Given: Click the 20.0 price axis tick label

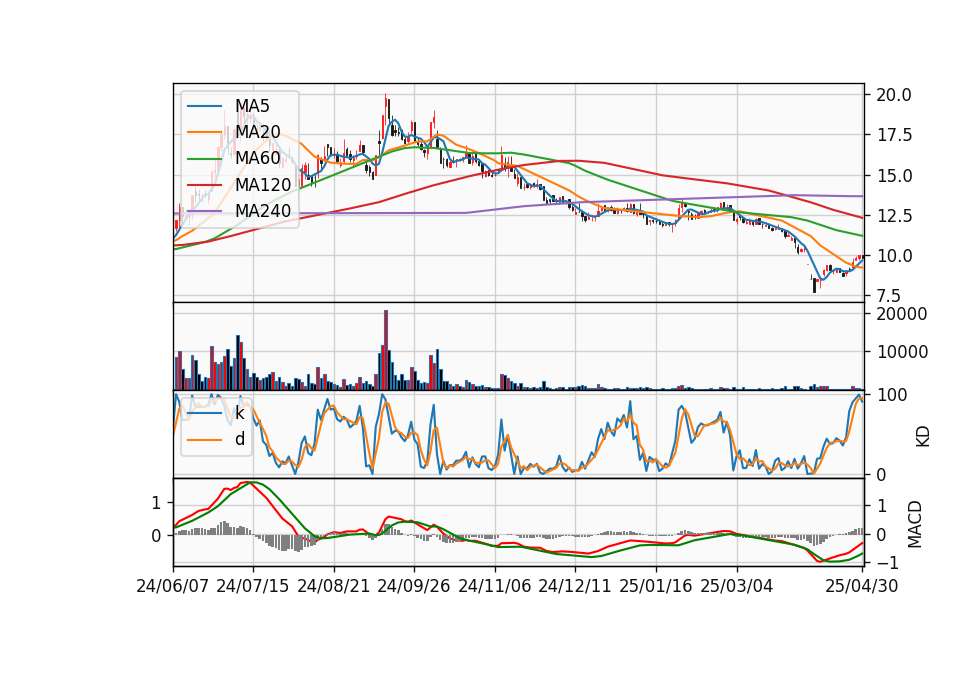Looking at the screenshot, I should pyautogui.click(x=894, y=95).
